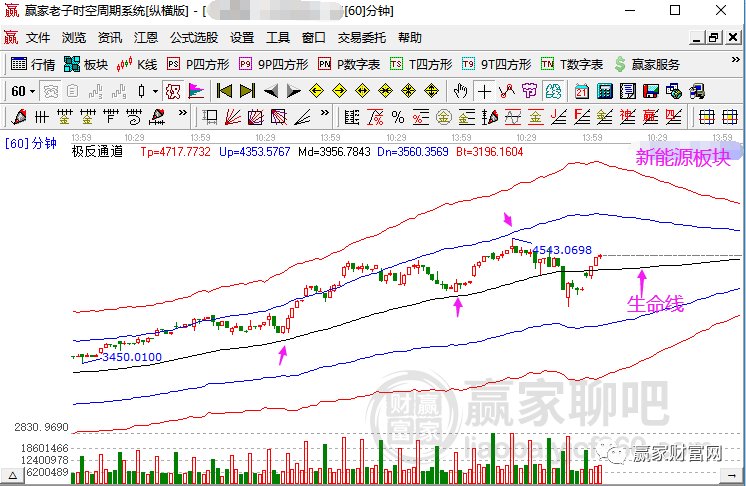Select the hand pan tool
Viewport: 746px width, 486px height.
(x=460, y=91)
